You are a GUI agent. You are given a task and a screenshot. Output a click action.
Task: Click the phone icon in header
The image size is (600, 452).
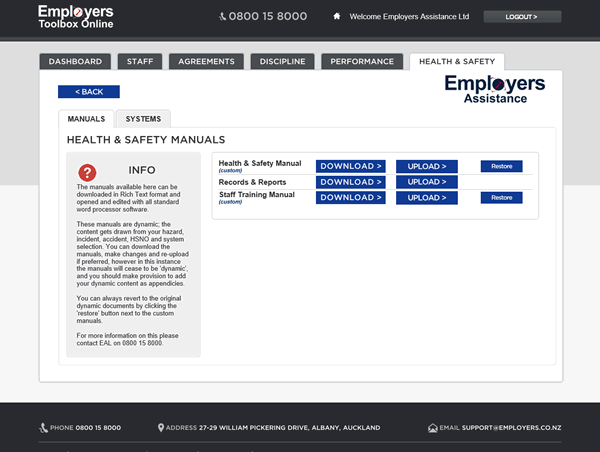click(223, 16)
